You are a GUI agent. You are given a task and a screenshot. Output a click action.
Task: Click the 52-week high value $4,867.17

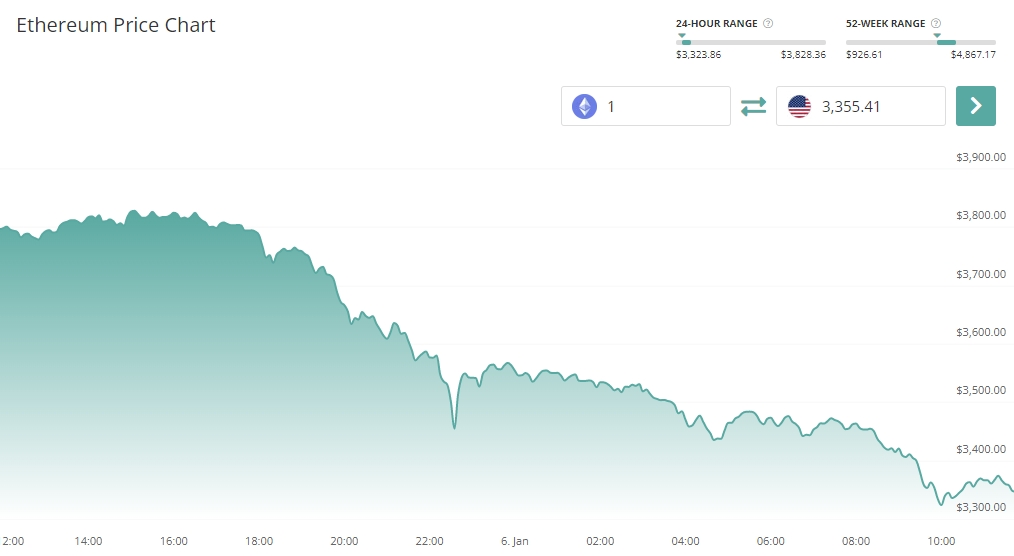(973, 55)
